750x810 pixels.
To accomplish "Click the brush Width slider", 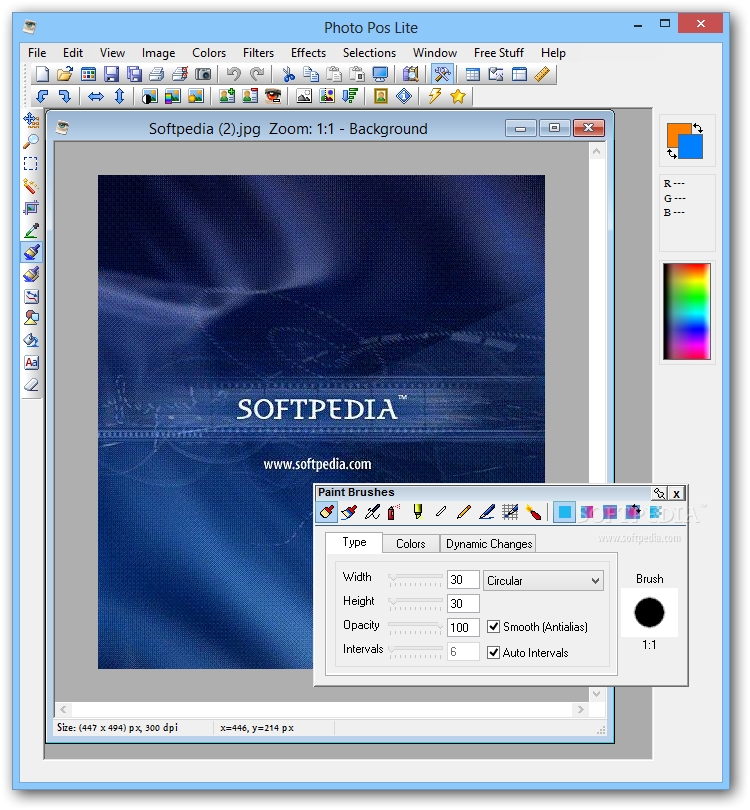I will [x=415, y=580].
